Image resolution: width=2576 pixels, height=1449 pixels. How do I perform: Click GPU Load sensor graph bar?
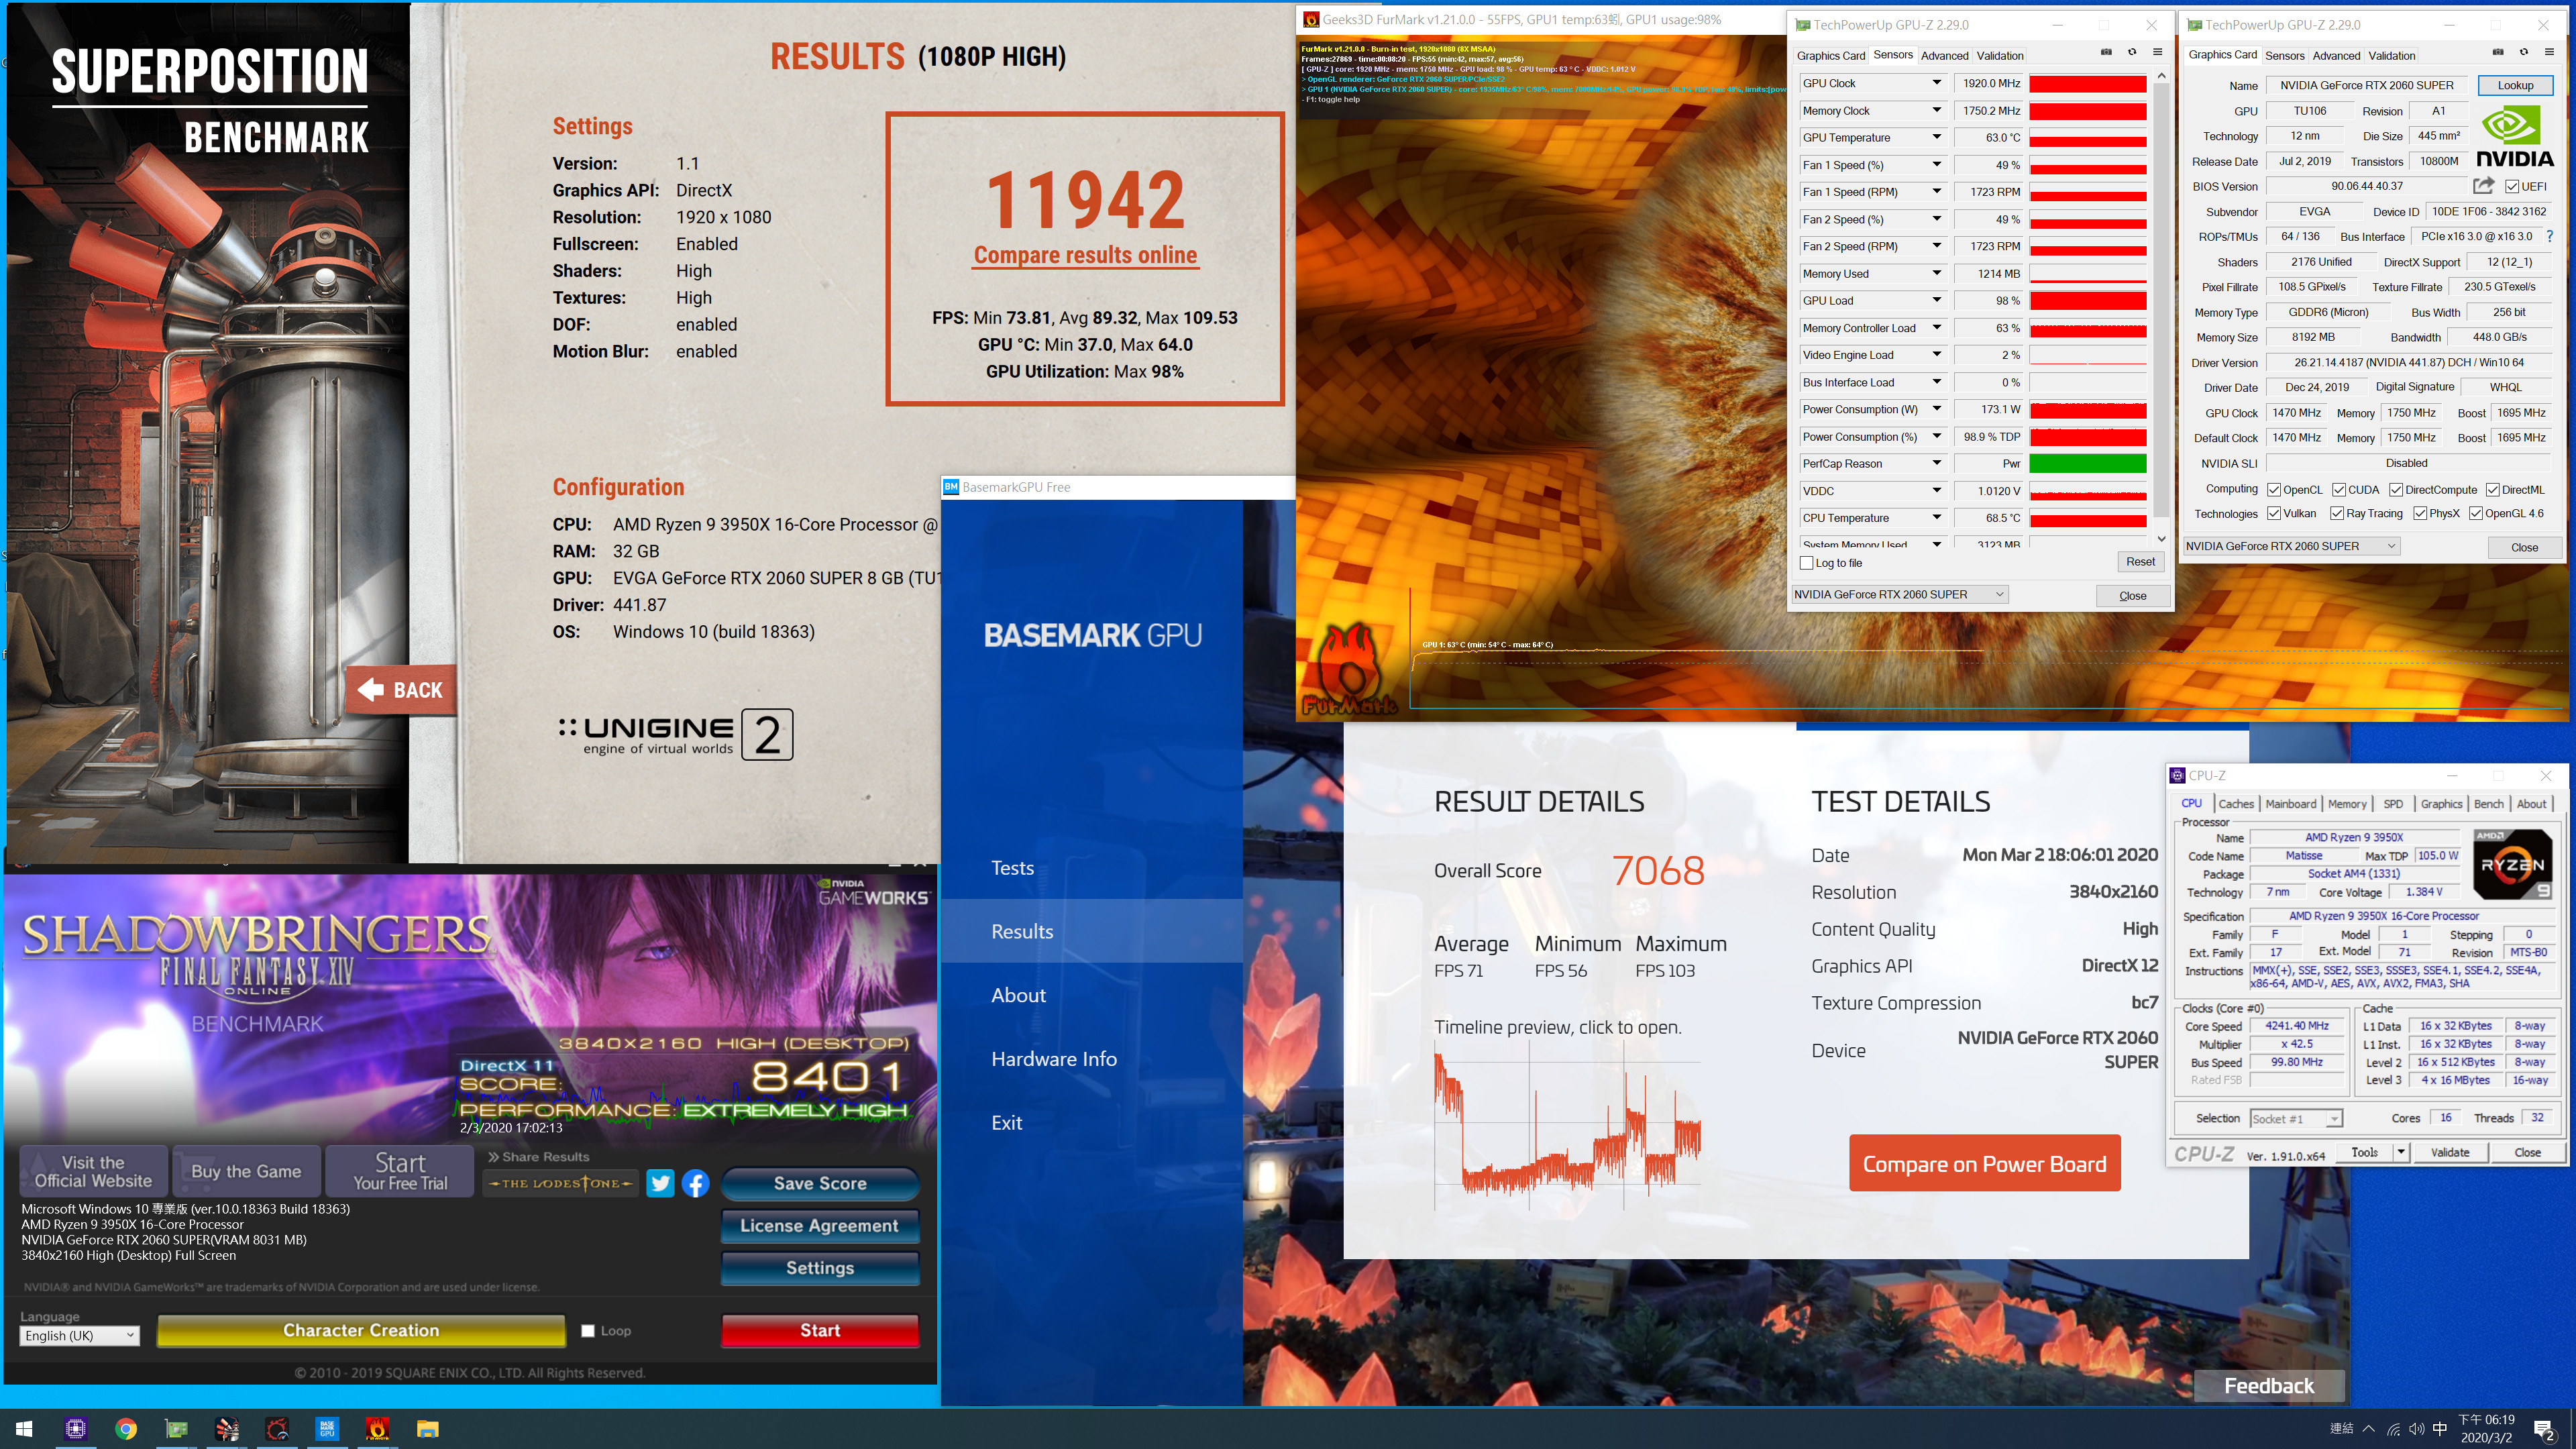pyautogui.click(x=2088, y=301)
